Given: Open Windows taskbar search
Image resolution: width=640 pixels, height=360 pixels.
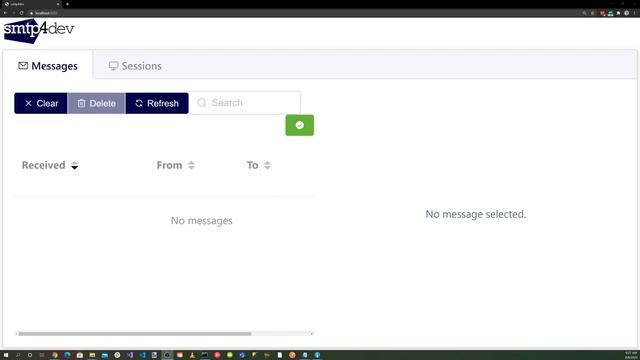Looking at the screenshot, I should pyautogui.click(x=18, y=355).
